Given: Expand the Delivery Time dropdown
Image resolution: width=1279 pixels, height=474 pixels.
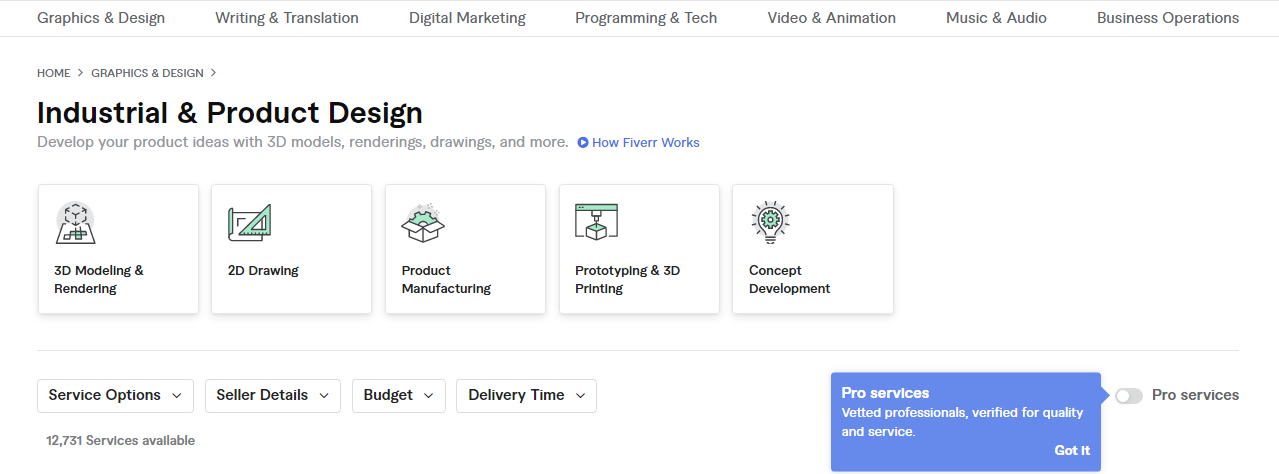Looking at the screenshot, I should pyautogui.click(x=527, y=396).
